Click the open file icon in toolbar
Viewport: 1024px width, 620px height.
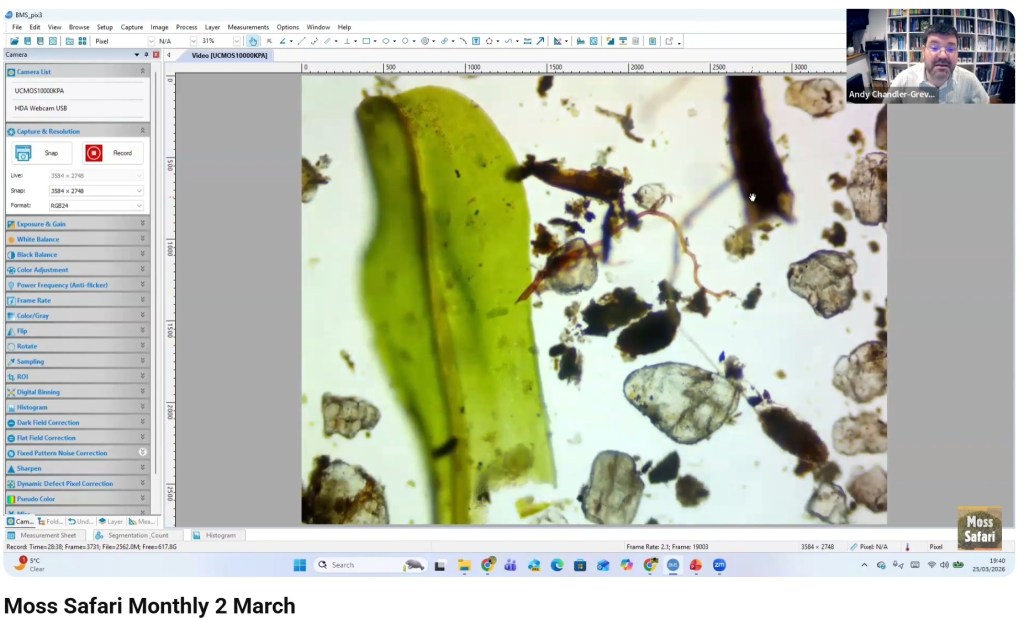16,41
